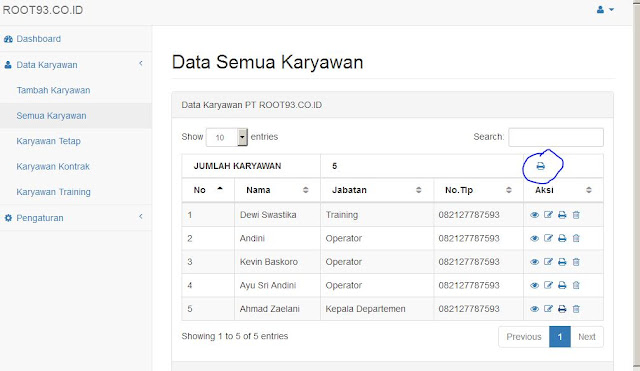Click the Ayu Sri Andini name cell

(x=278, y=285)
